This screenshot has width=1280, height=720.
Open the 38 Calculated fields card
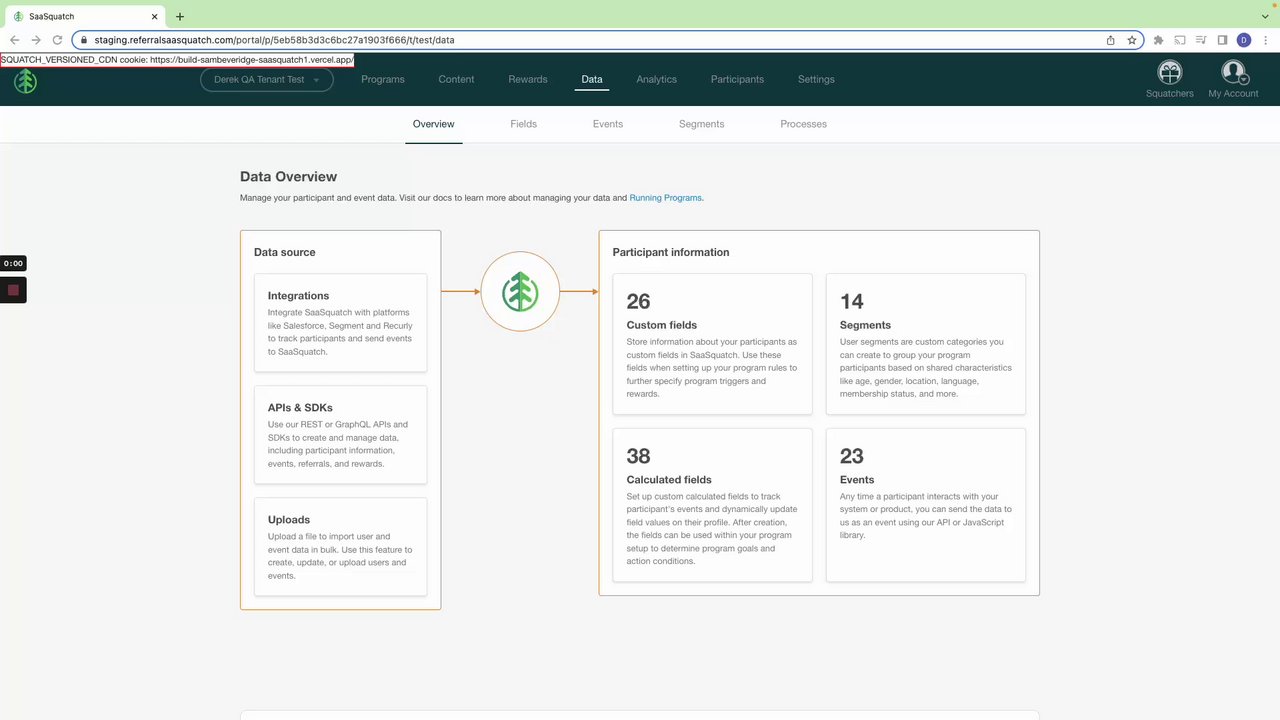[712, 505]
